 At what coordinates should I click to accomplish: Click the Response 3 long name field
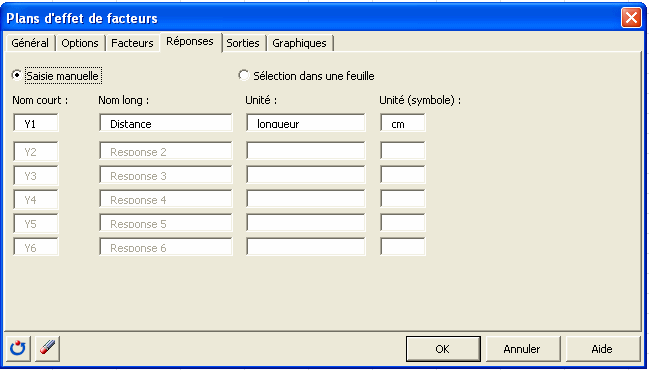click(x=166, y=175)
